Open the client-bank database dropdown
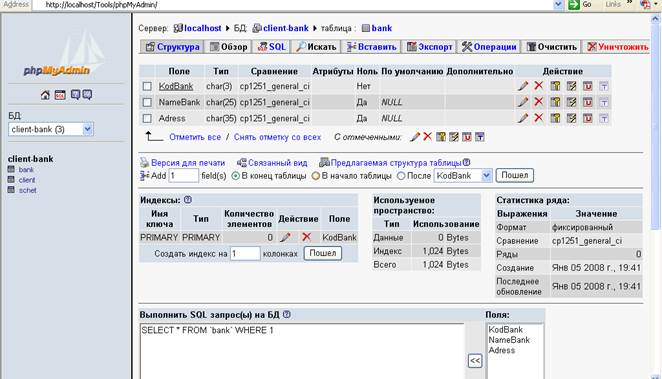The height and width of the screenshot is (379, 662). [51, 129]
